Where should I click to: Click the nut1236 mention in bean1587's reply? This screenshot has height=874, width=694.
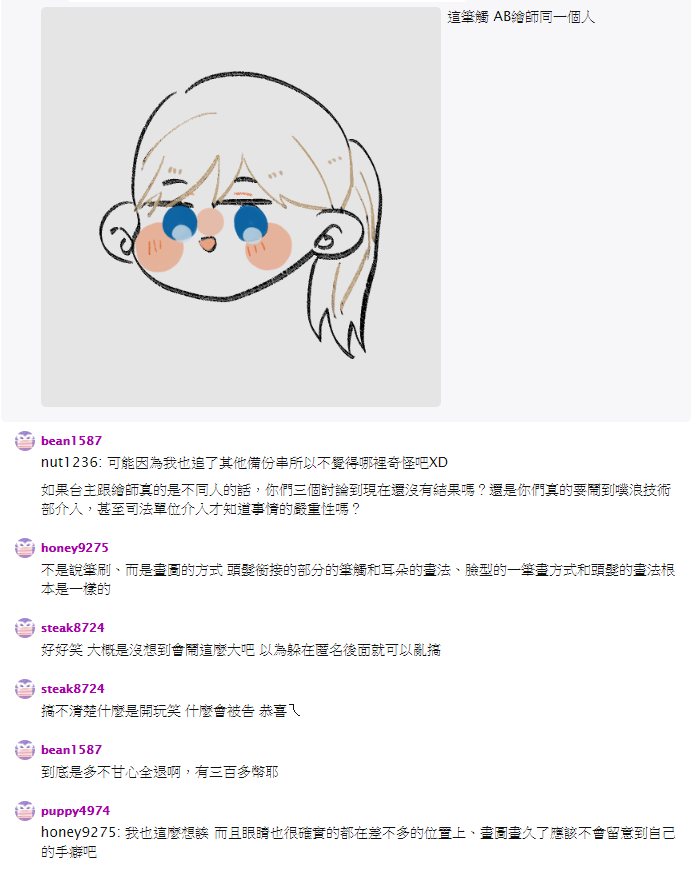click(71, 463)
